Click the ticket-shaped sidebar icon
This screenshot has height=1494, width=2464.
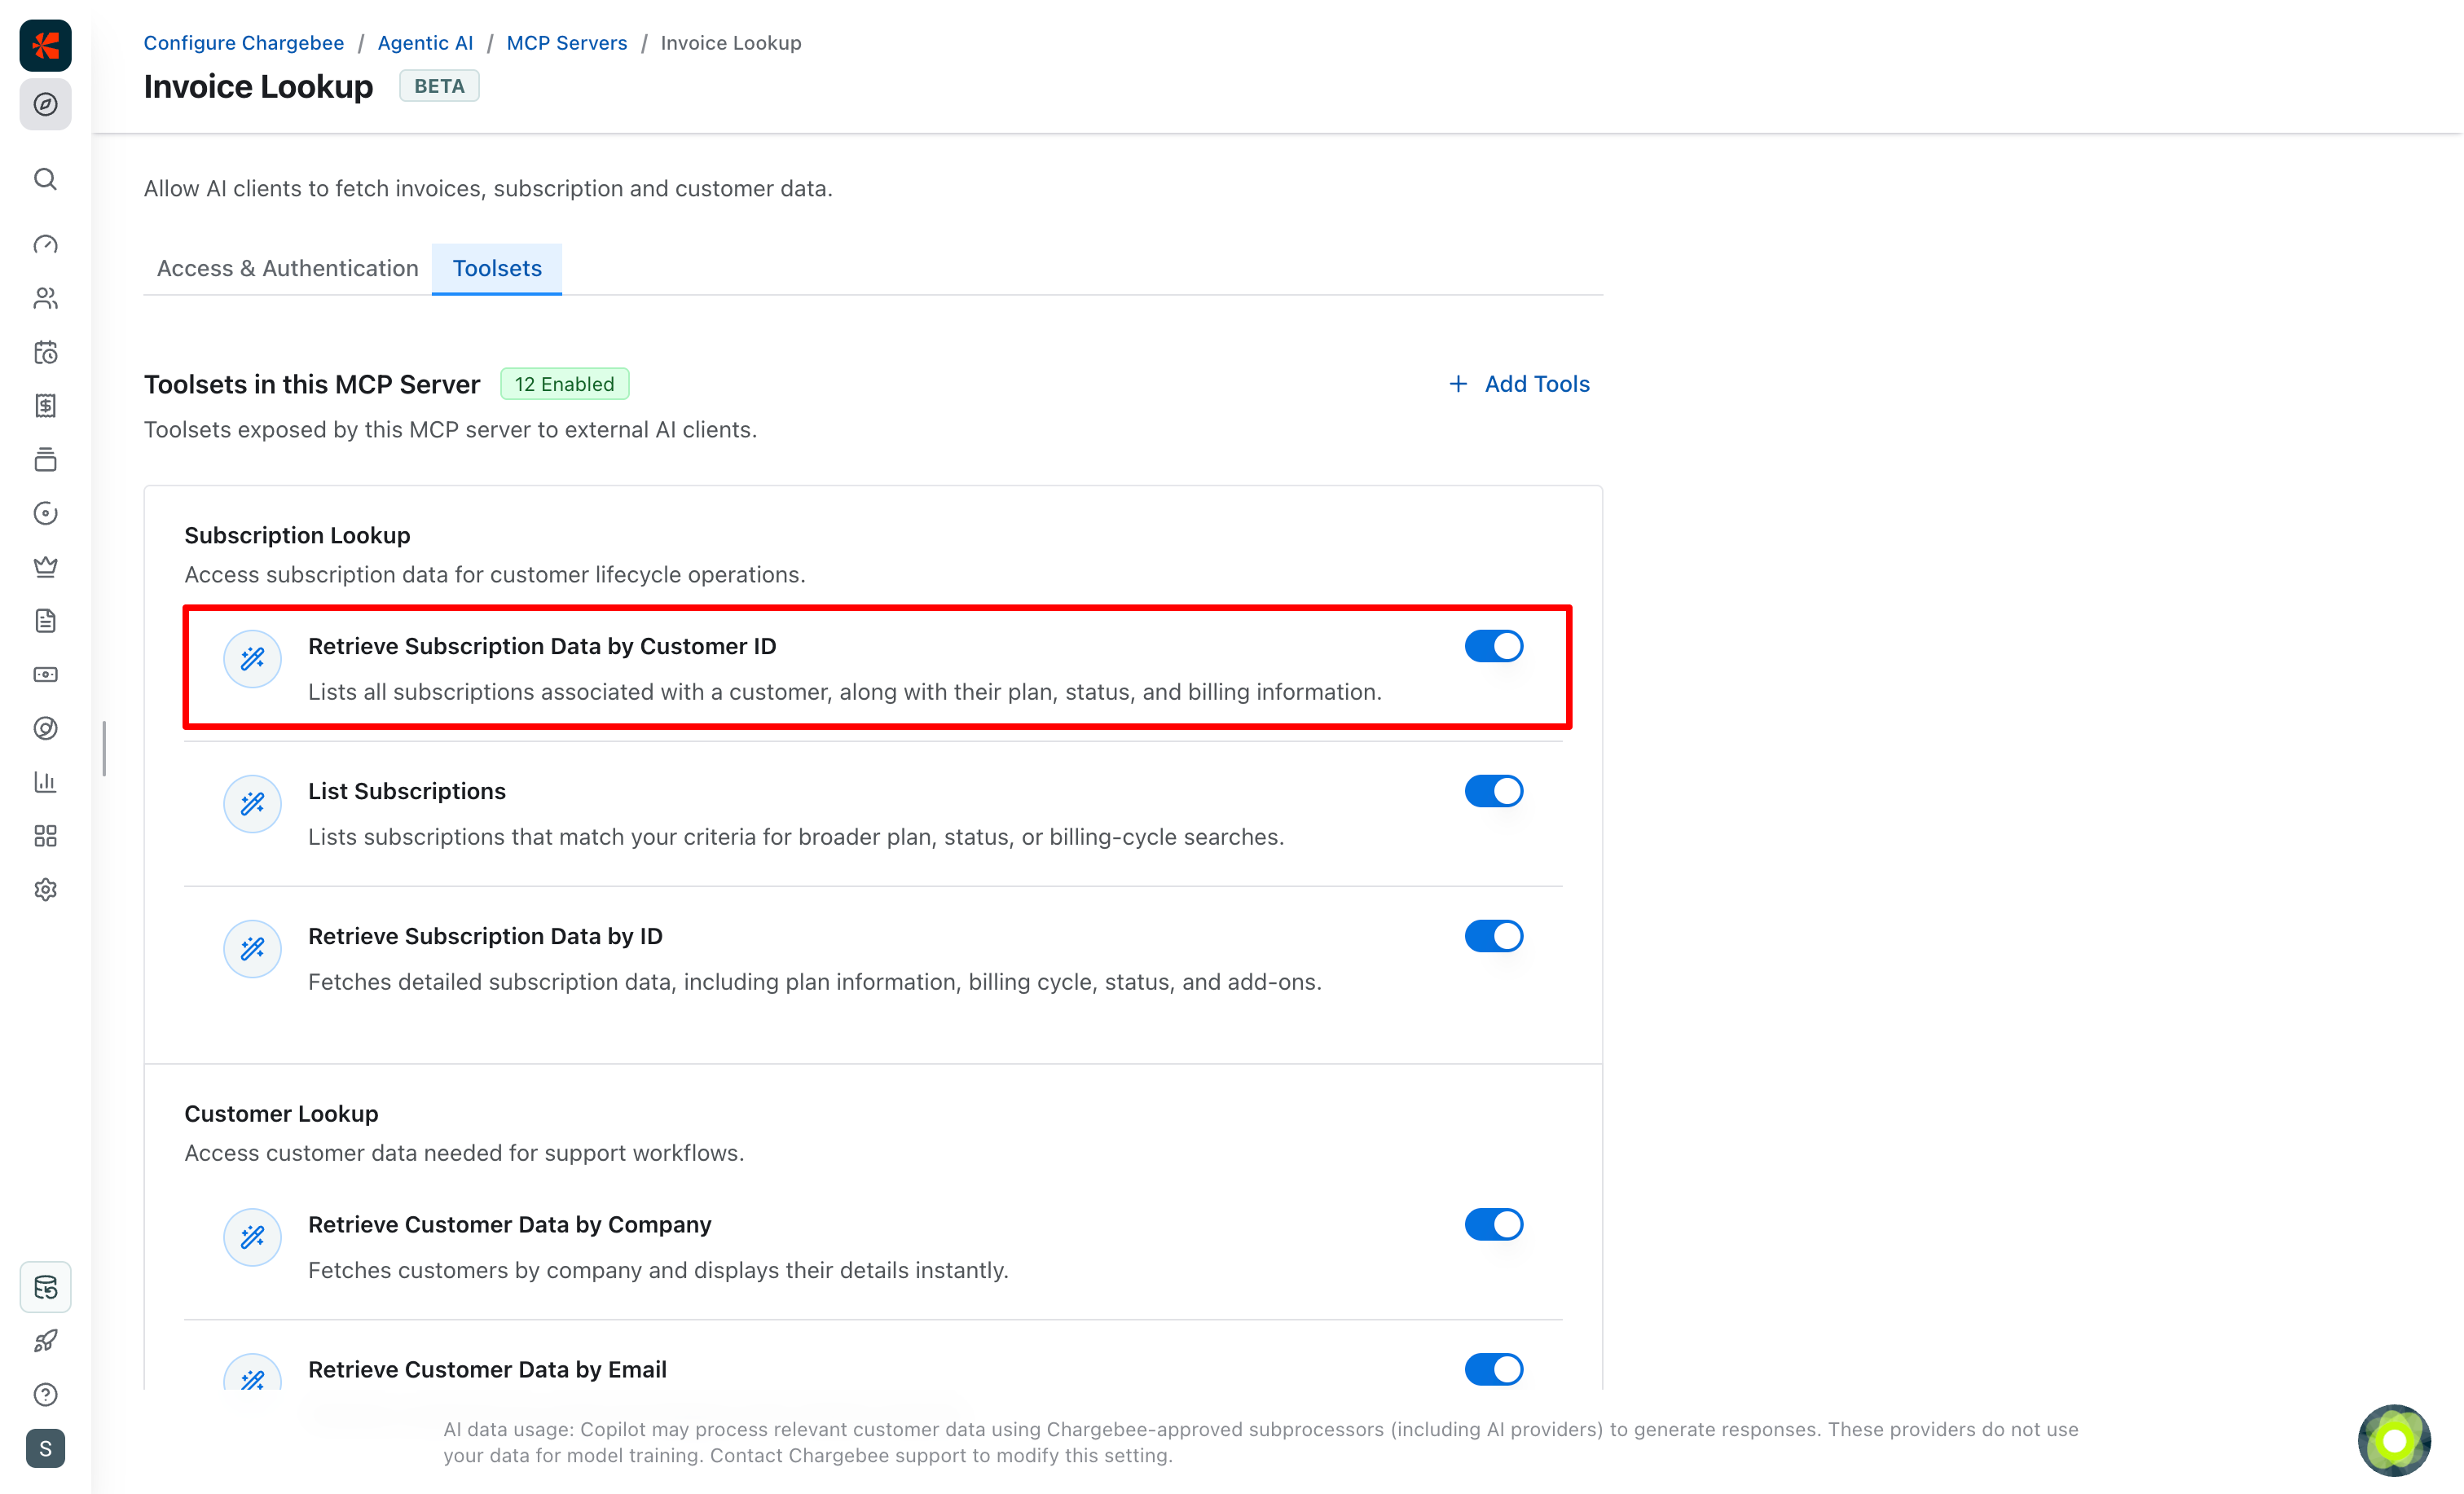click(x=45, y=674)
